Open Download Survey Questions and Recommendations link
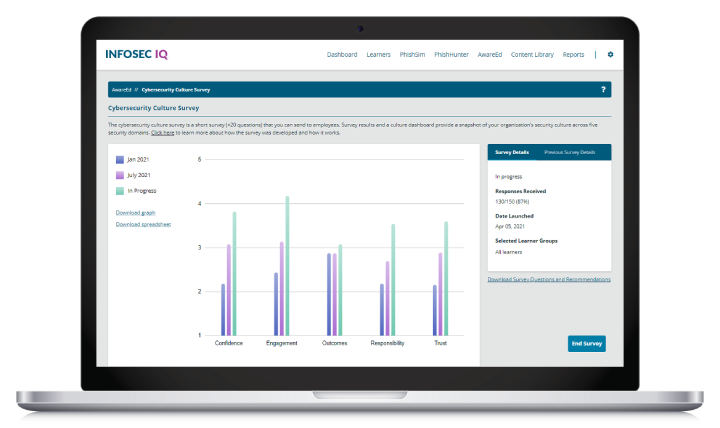720x428 pixels. point(549,279)
